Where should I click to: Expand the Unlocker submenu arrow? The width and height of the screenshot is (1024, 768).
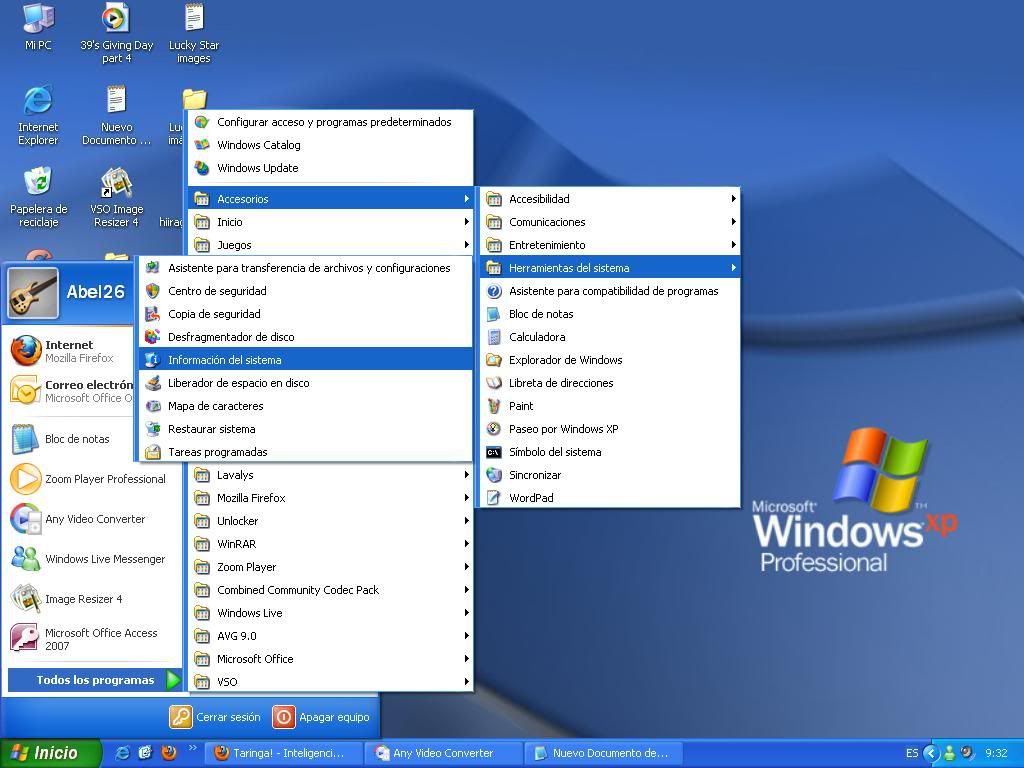click(x=466, y=520)
